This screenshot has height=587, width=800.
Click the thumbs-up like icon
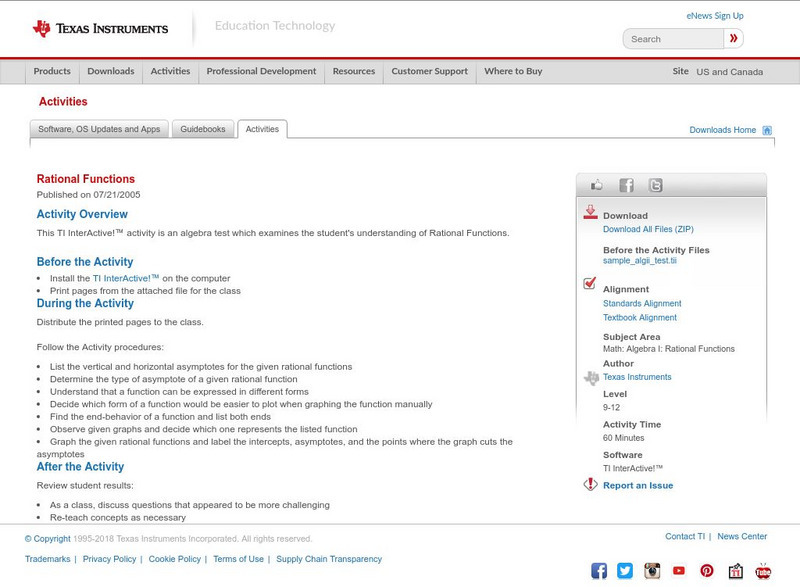[x=596, y=185]
